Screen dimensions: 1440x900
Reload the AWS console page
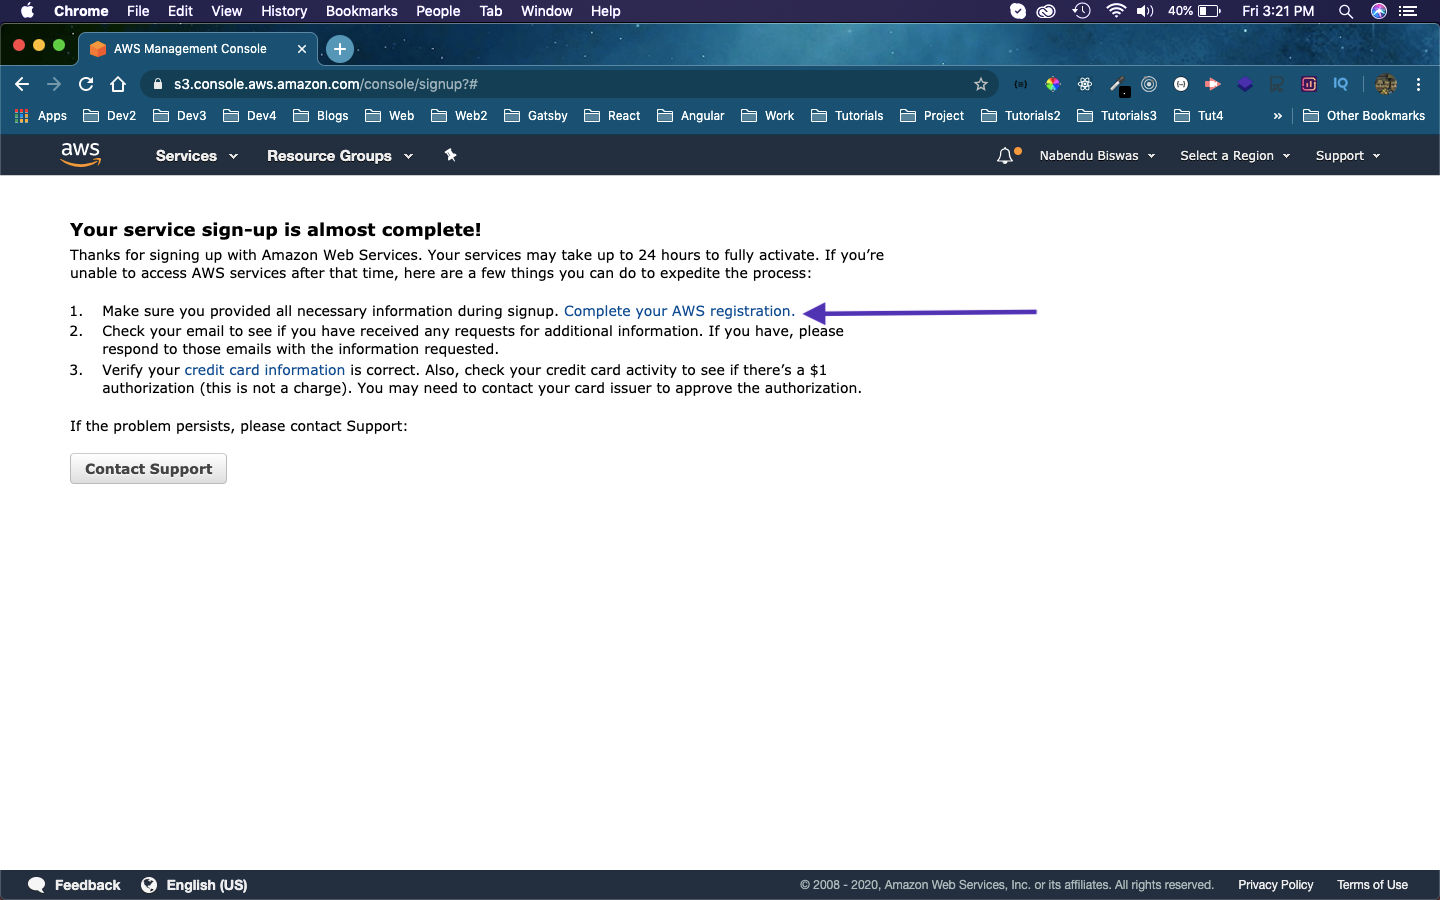coord(86,84)
